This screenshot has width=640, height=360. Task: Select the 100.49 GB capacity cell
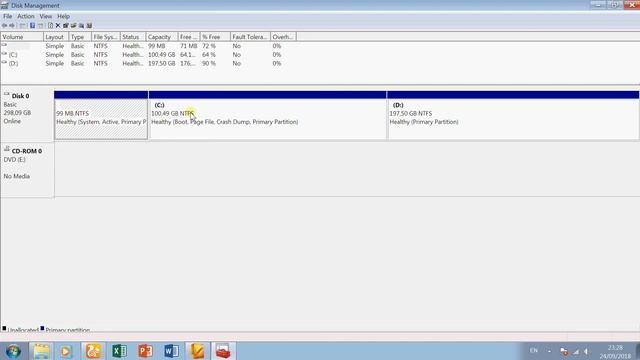point(162,55)
